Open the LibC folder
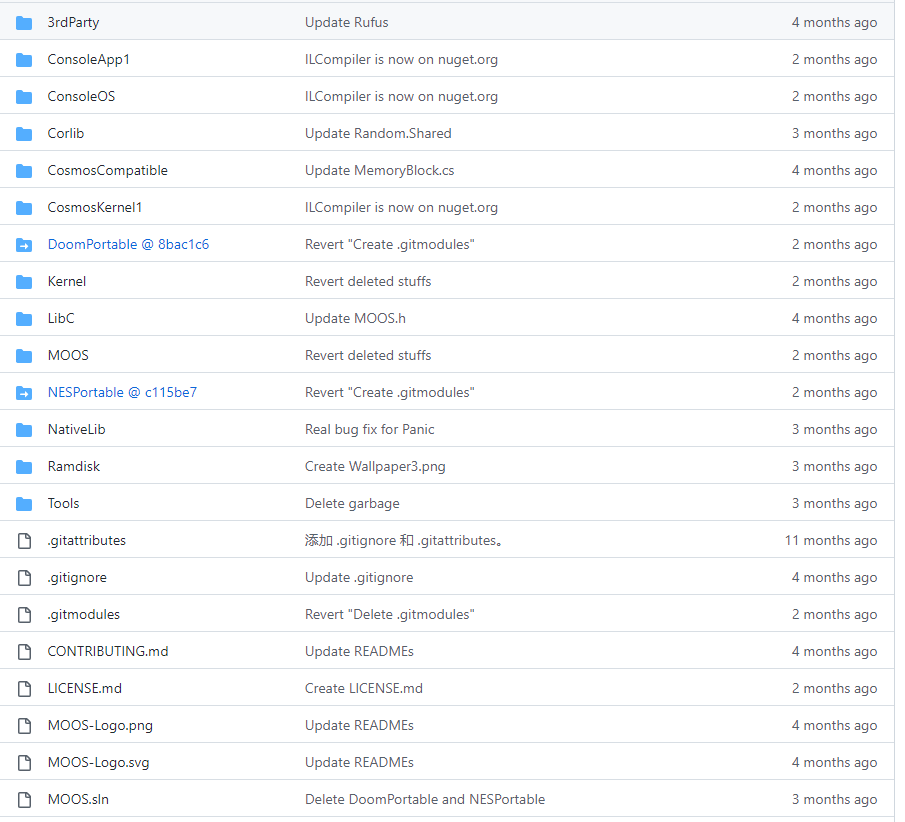The image size is (905, 822). (x=61, y=318)
